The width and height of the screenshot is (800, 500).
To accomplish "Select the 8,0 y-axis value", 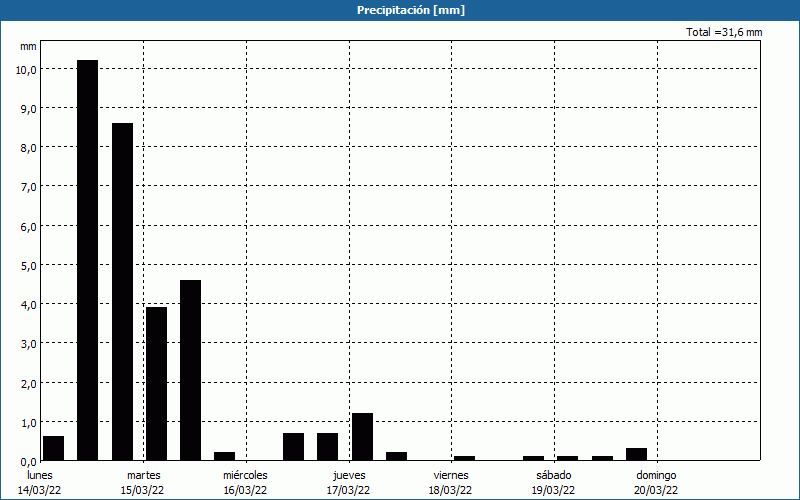I will click(x=29, y=148).
